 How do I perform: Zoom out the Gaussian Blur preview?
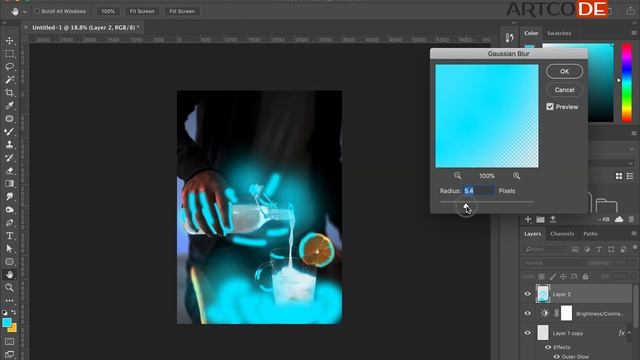[457, 176]
